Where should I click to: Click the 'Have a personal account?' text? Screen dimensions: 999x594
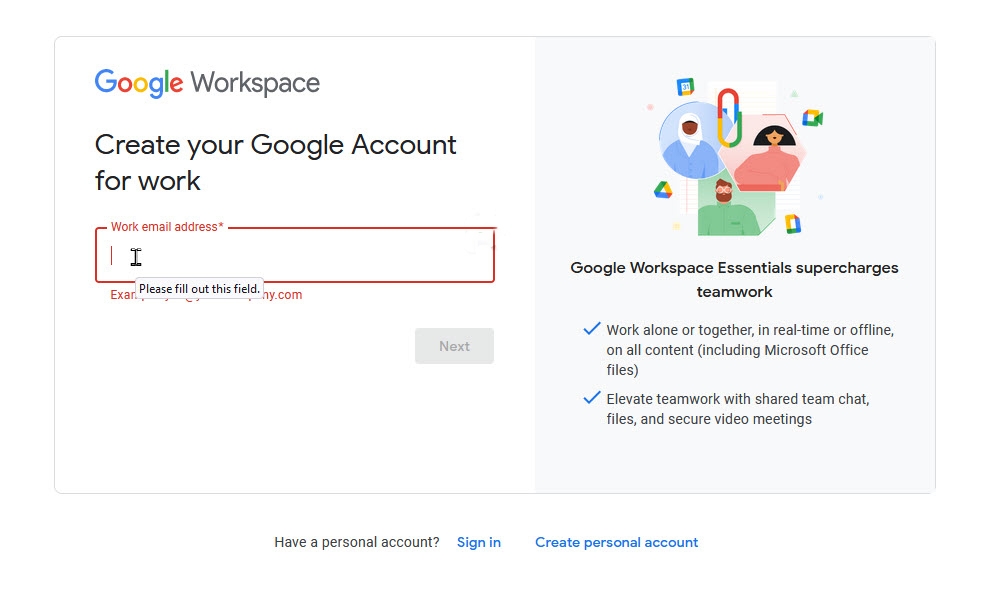[356, 541]
